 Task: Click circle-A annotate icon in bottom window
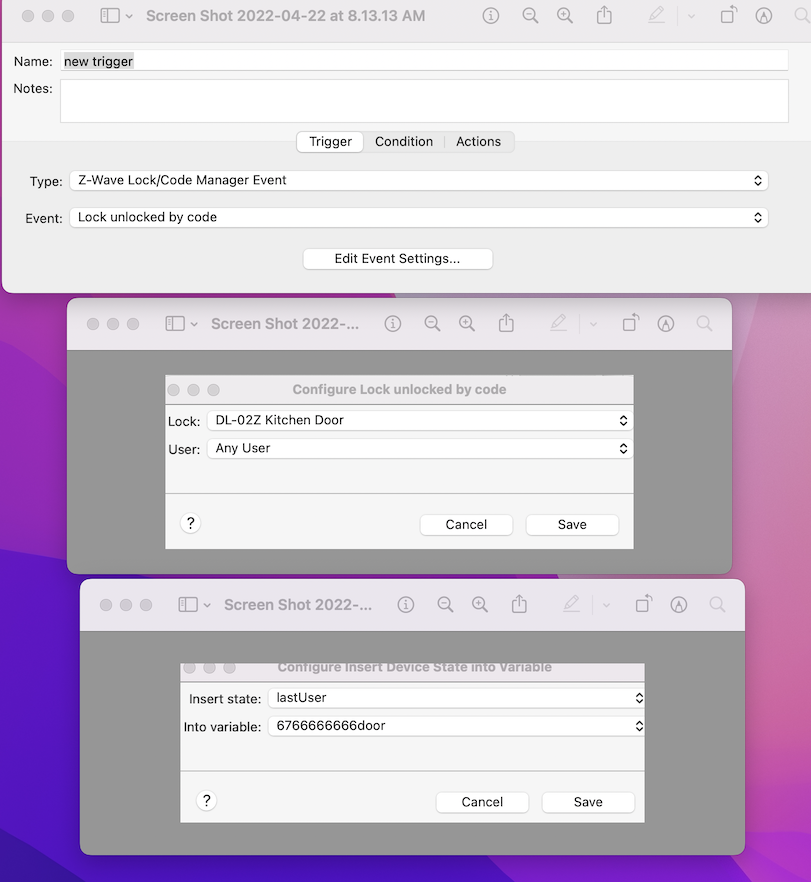[678, 605]
